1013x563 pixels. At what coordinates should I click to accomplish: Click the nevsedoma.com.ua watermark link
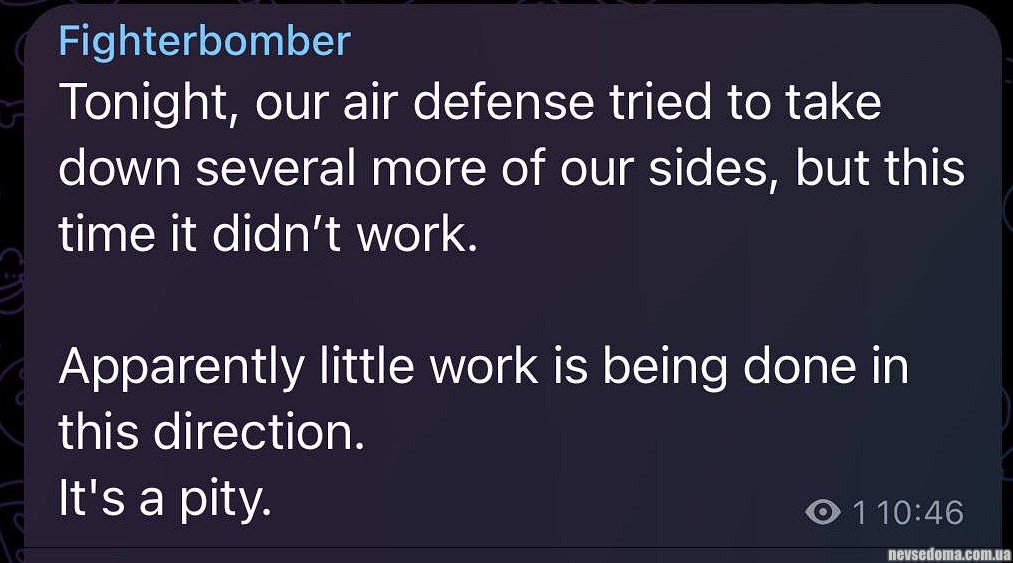pos(949,553)
